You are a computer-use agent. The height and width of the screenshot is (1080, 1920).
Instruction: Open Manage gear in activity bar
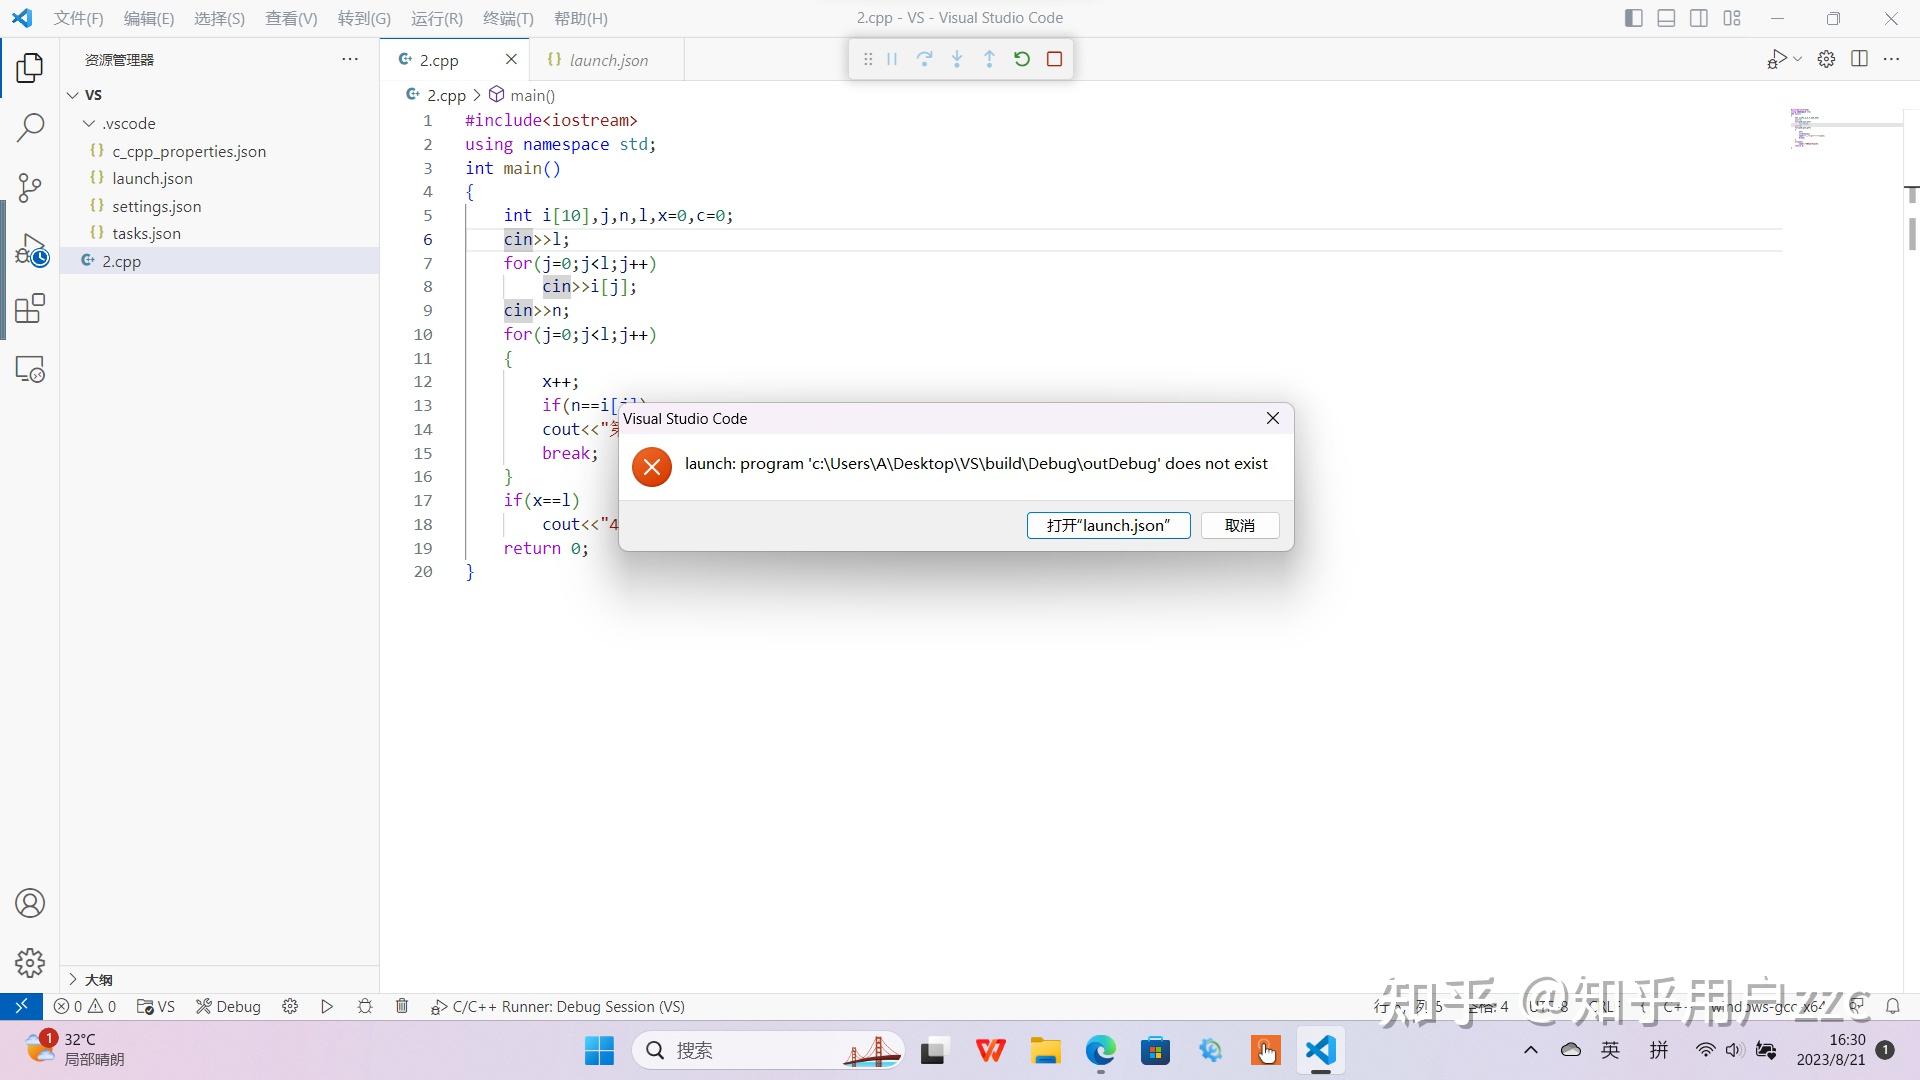pos(30,962)
